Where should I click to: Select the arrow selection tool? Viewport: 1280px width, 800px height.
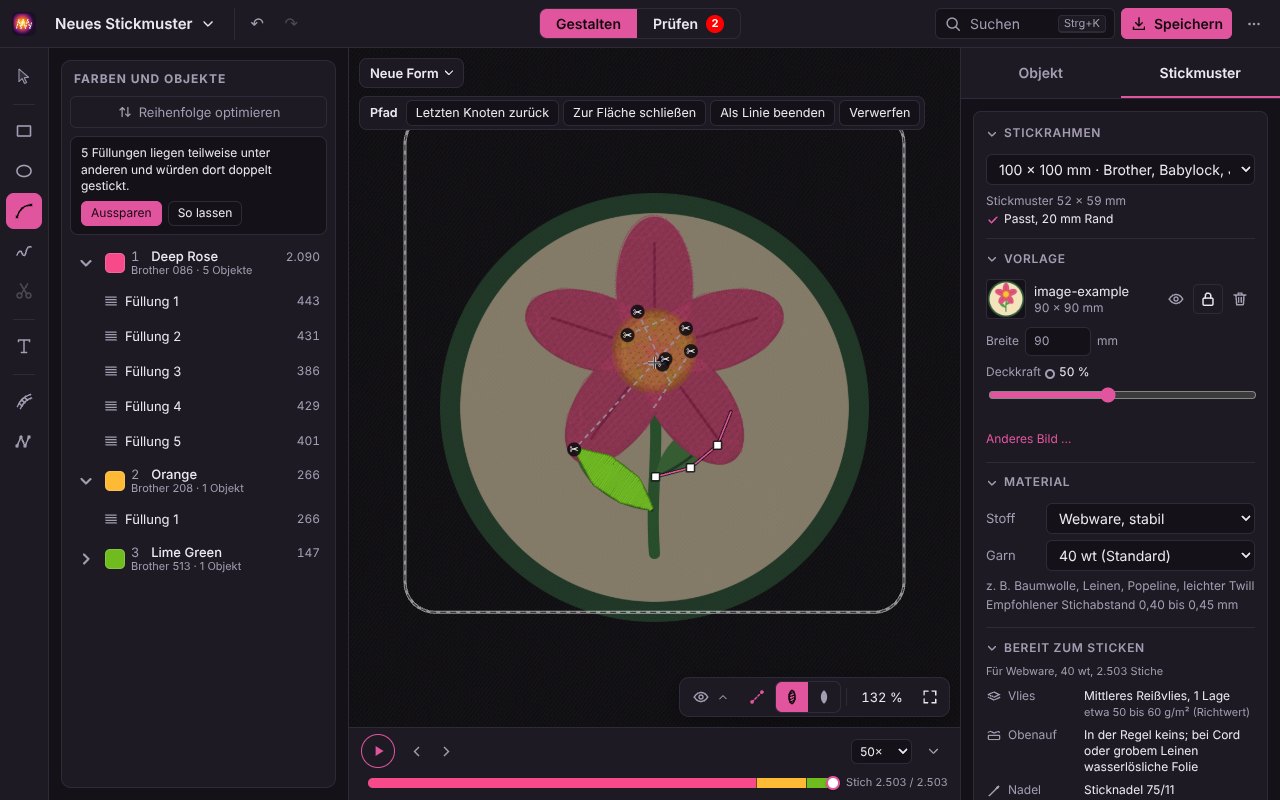tap(24, 77)
